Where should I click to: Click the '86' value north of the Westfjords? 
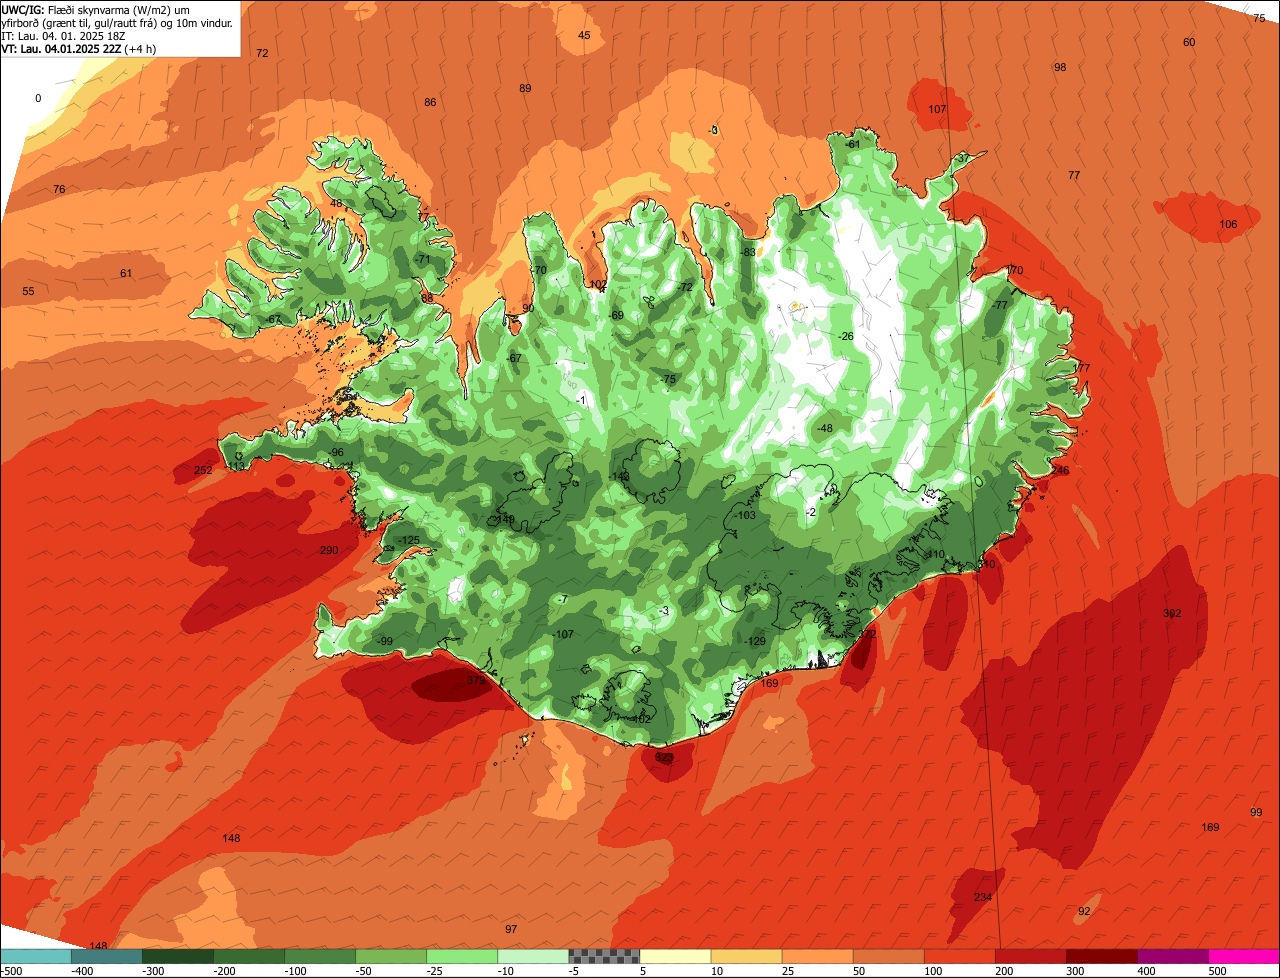click(x=430, y=102)
